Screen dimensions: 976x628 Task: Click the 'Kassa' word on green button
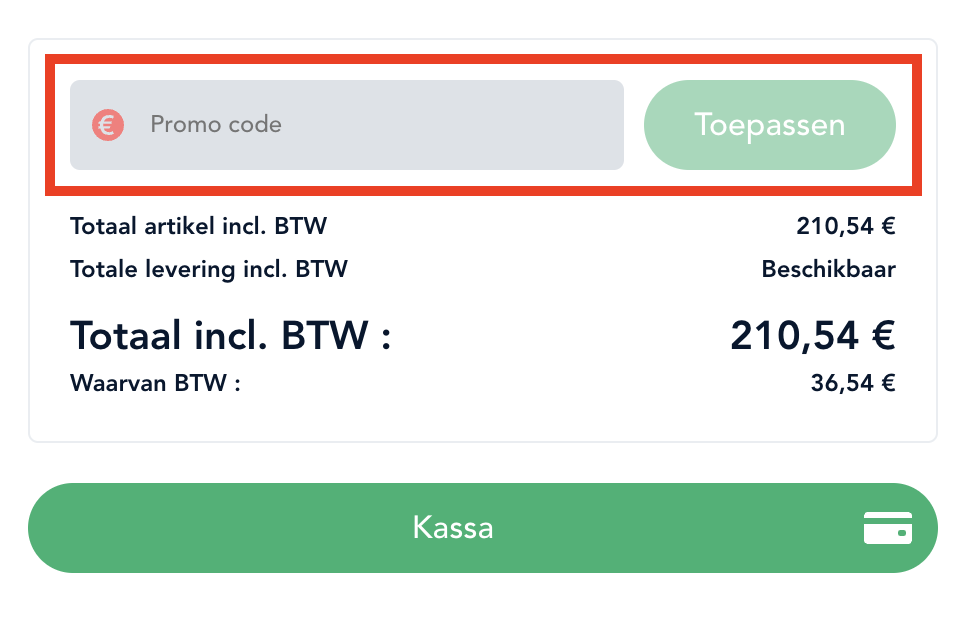click(x=453, y=528)
